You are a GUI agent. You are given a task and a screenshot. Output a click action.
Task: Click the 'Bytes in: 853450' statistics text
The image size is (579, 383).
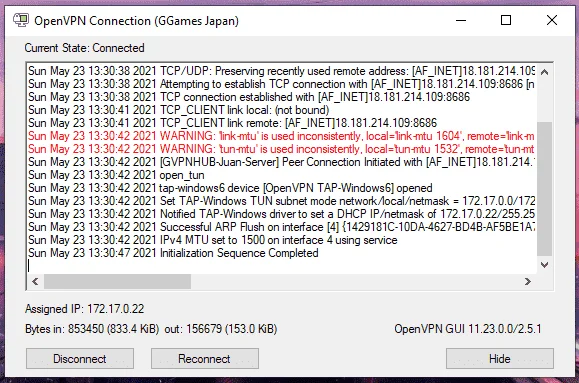(151, 329)
